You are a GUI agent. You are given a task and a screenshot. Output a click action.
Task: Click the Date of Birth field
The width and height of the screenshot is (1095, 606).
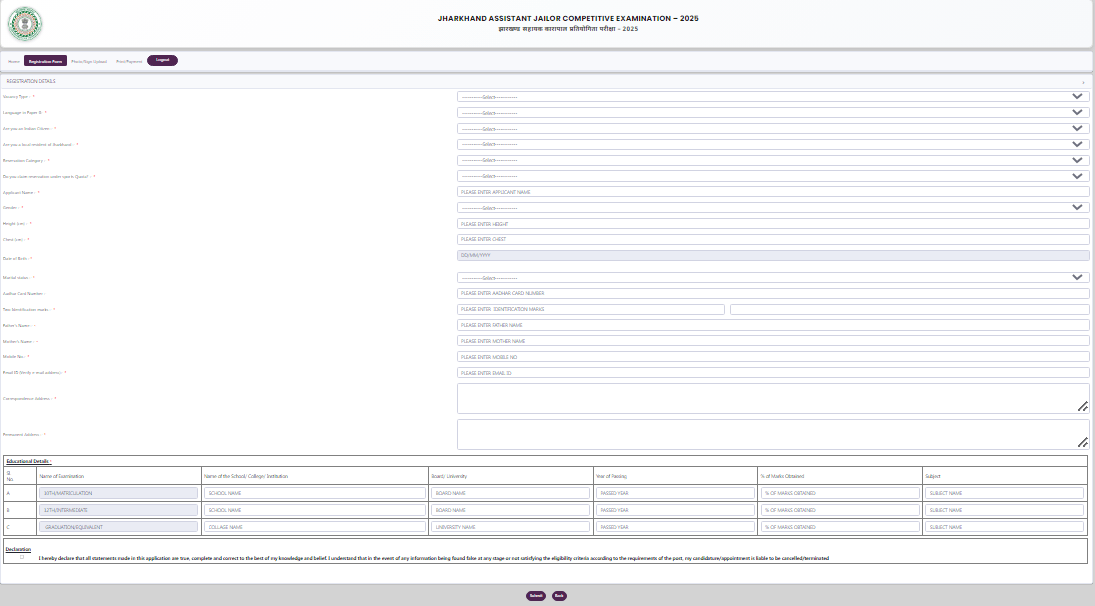click(772, 256)
